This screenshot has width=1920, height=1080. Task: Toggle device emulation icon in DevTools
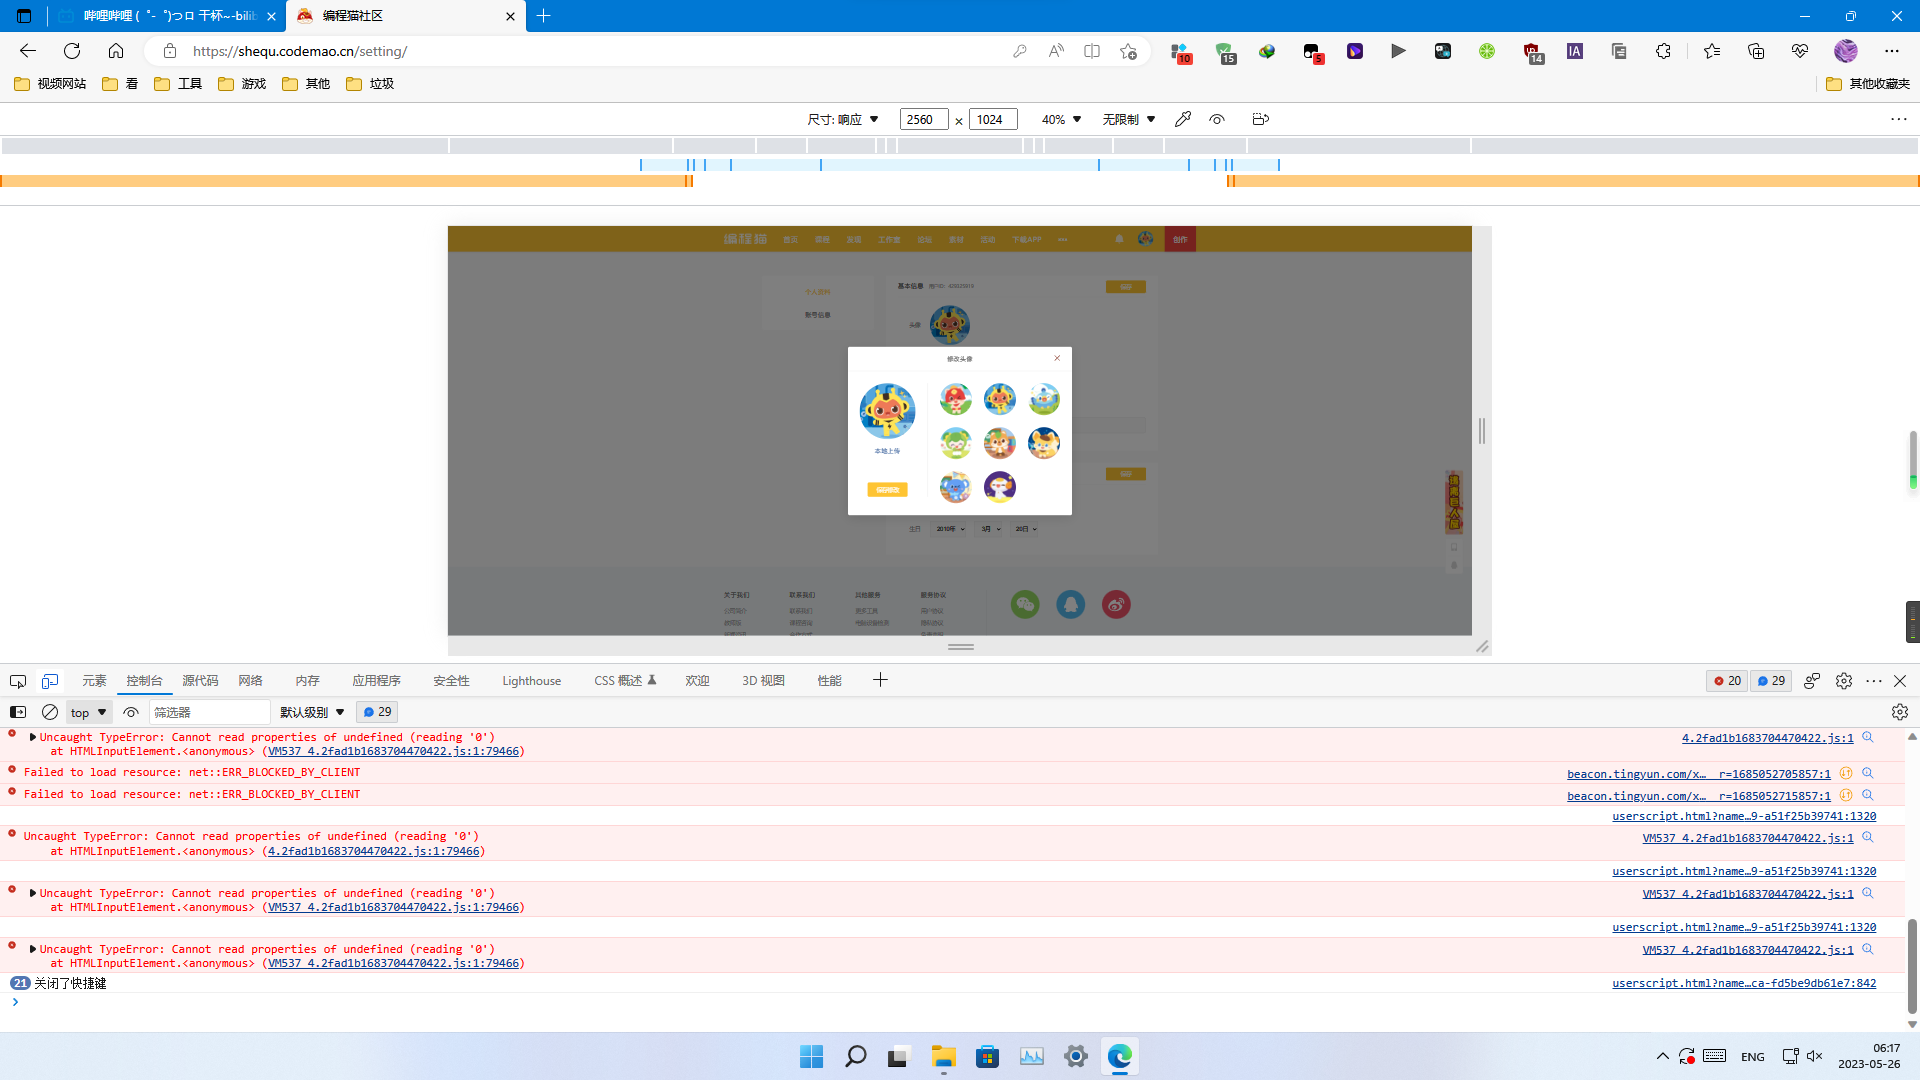click(x=50, y=681)
